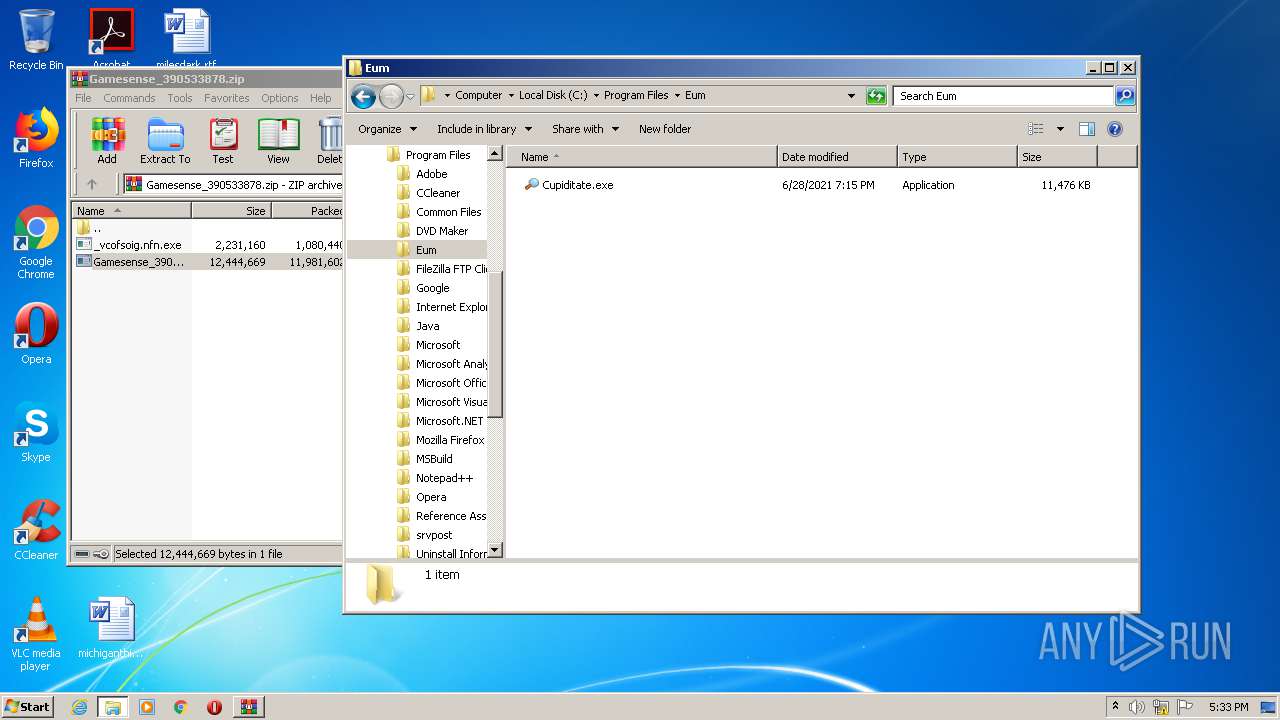Open WinRAR Help menu
Image resolution: width=1280 pixels, height=720 pixels.
[321, 98]
